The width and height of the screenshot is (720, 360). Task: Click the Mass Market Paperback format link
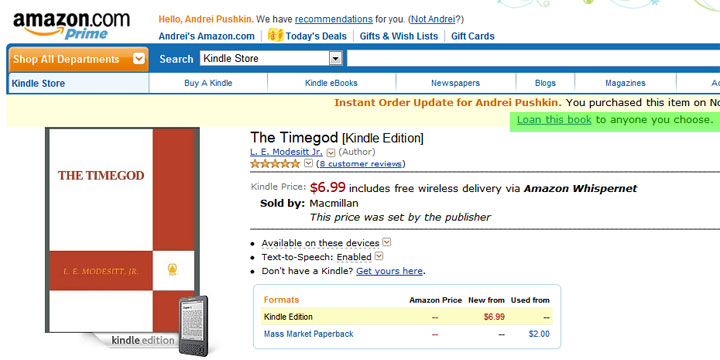coord(309,334)
